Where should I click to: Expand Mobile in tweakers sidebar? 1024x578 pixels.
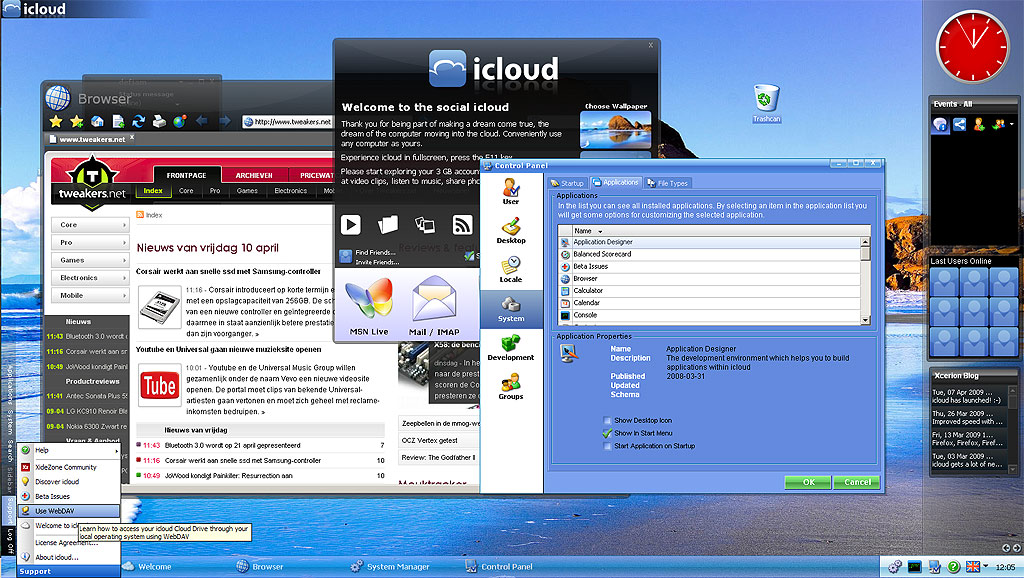pyautogui.click(x=90, y=295)
